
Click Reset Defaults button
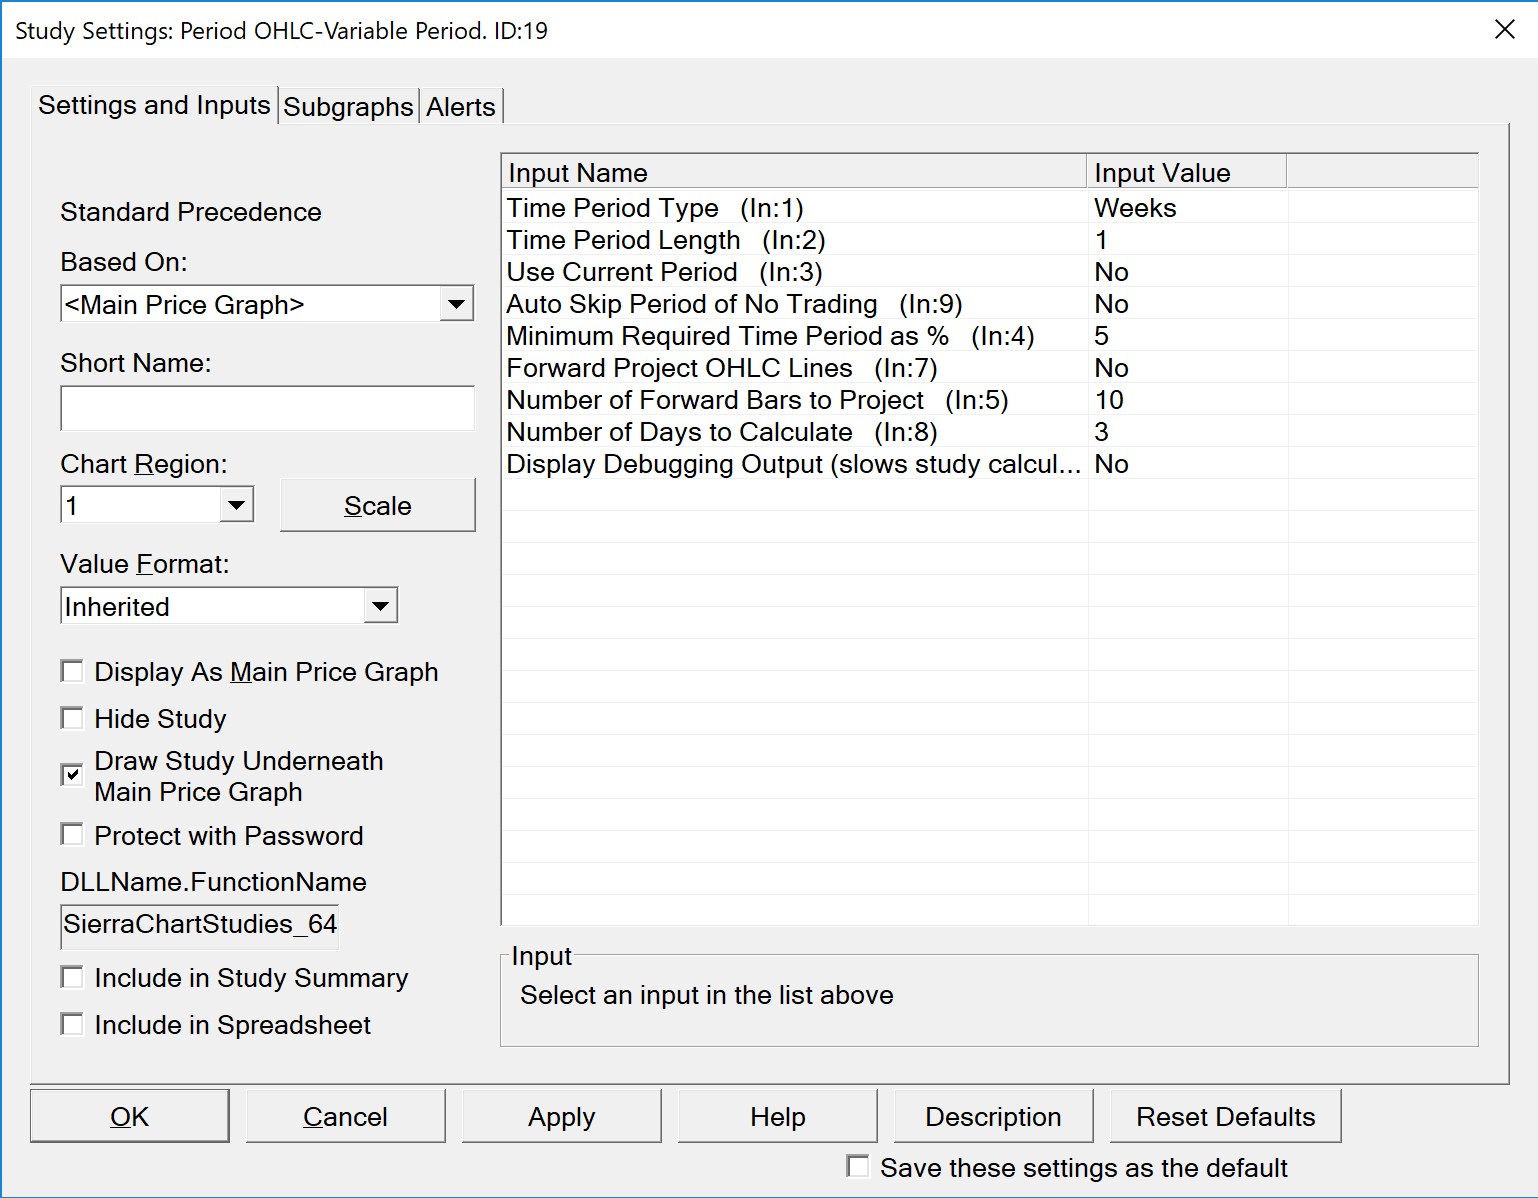coord(1226,1116)
